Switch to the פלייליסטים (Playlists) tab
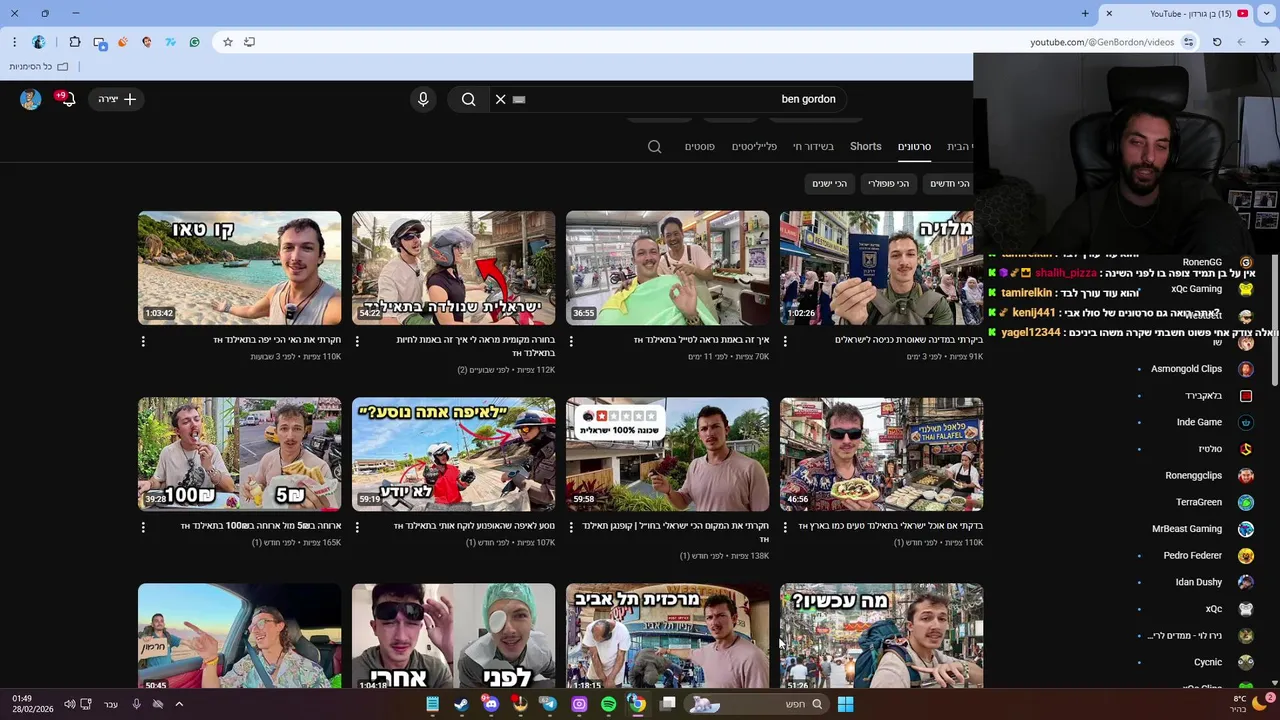The image size is (1280, 720). pyautogui.click(x=754, y=147)
